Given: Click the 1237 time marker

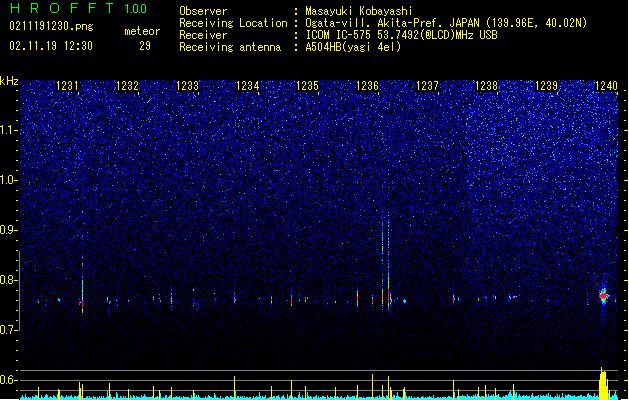Looking at the screenshot, I should [428, 85].
